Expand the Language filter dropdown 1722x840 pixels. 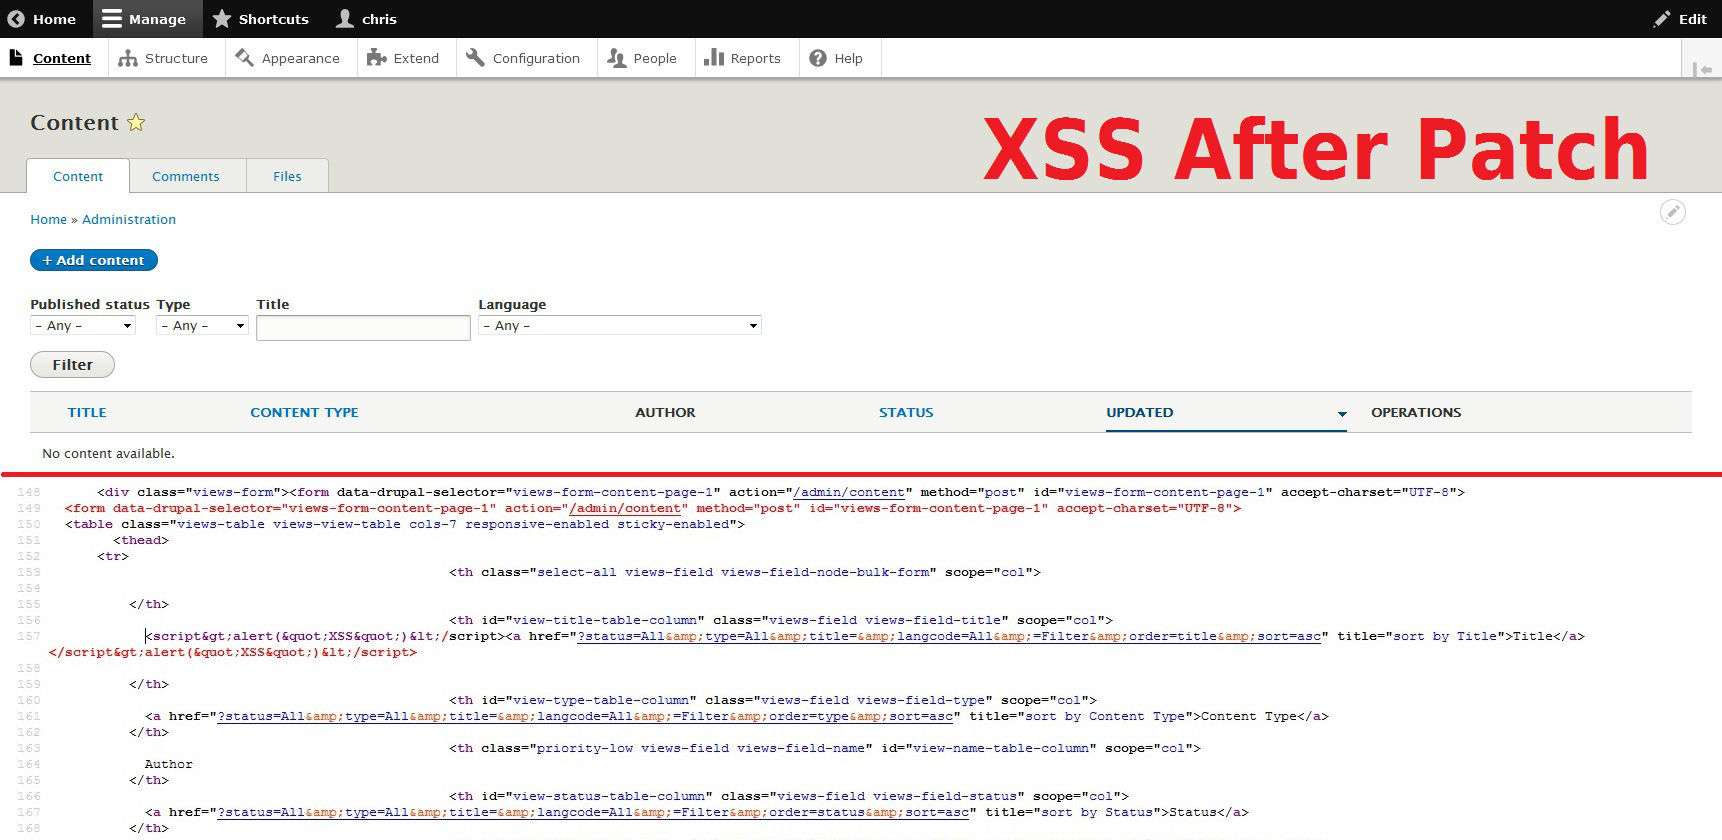[620, 325]
